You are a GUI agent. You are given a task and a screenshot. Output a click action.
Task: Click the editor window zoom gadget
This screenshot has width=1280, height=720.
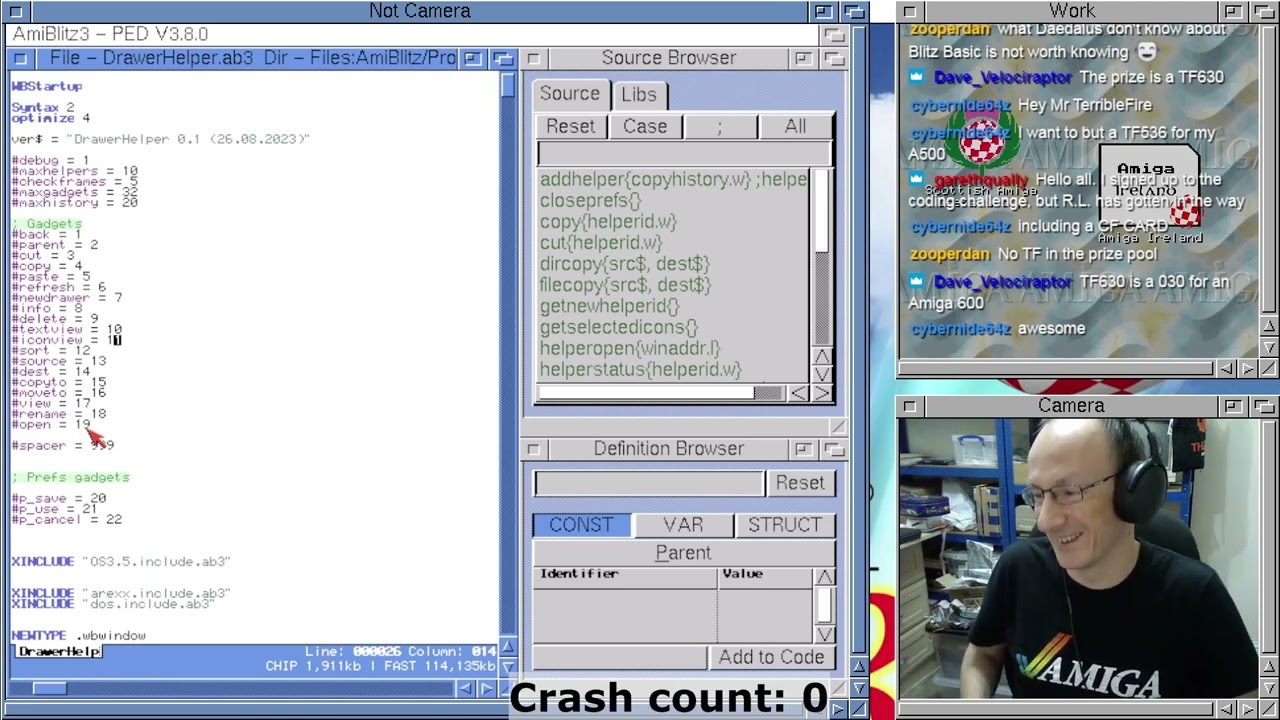click(x=473, y=58)
